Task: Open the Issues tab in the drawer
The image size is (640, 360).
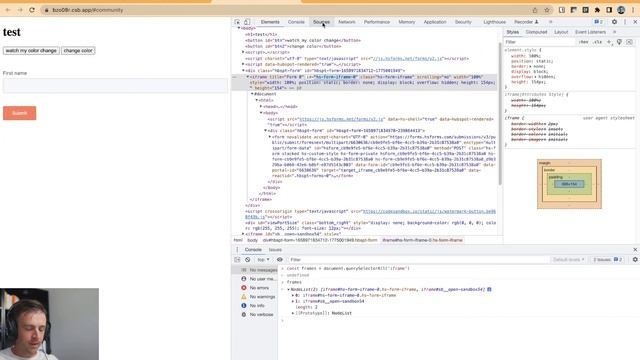Action: pyautogui.click(x=275, y=249)
